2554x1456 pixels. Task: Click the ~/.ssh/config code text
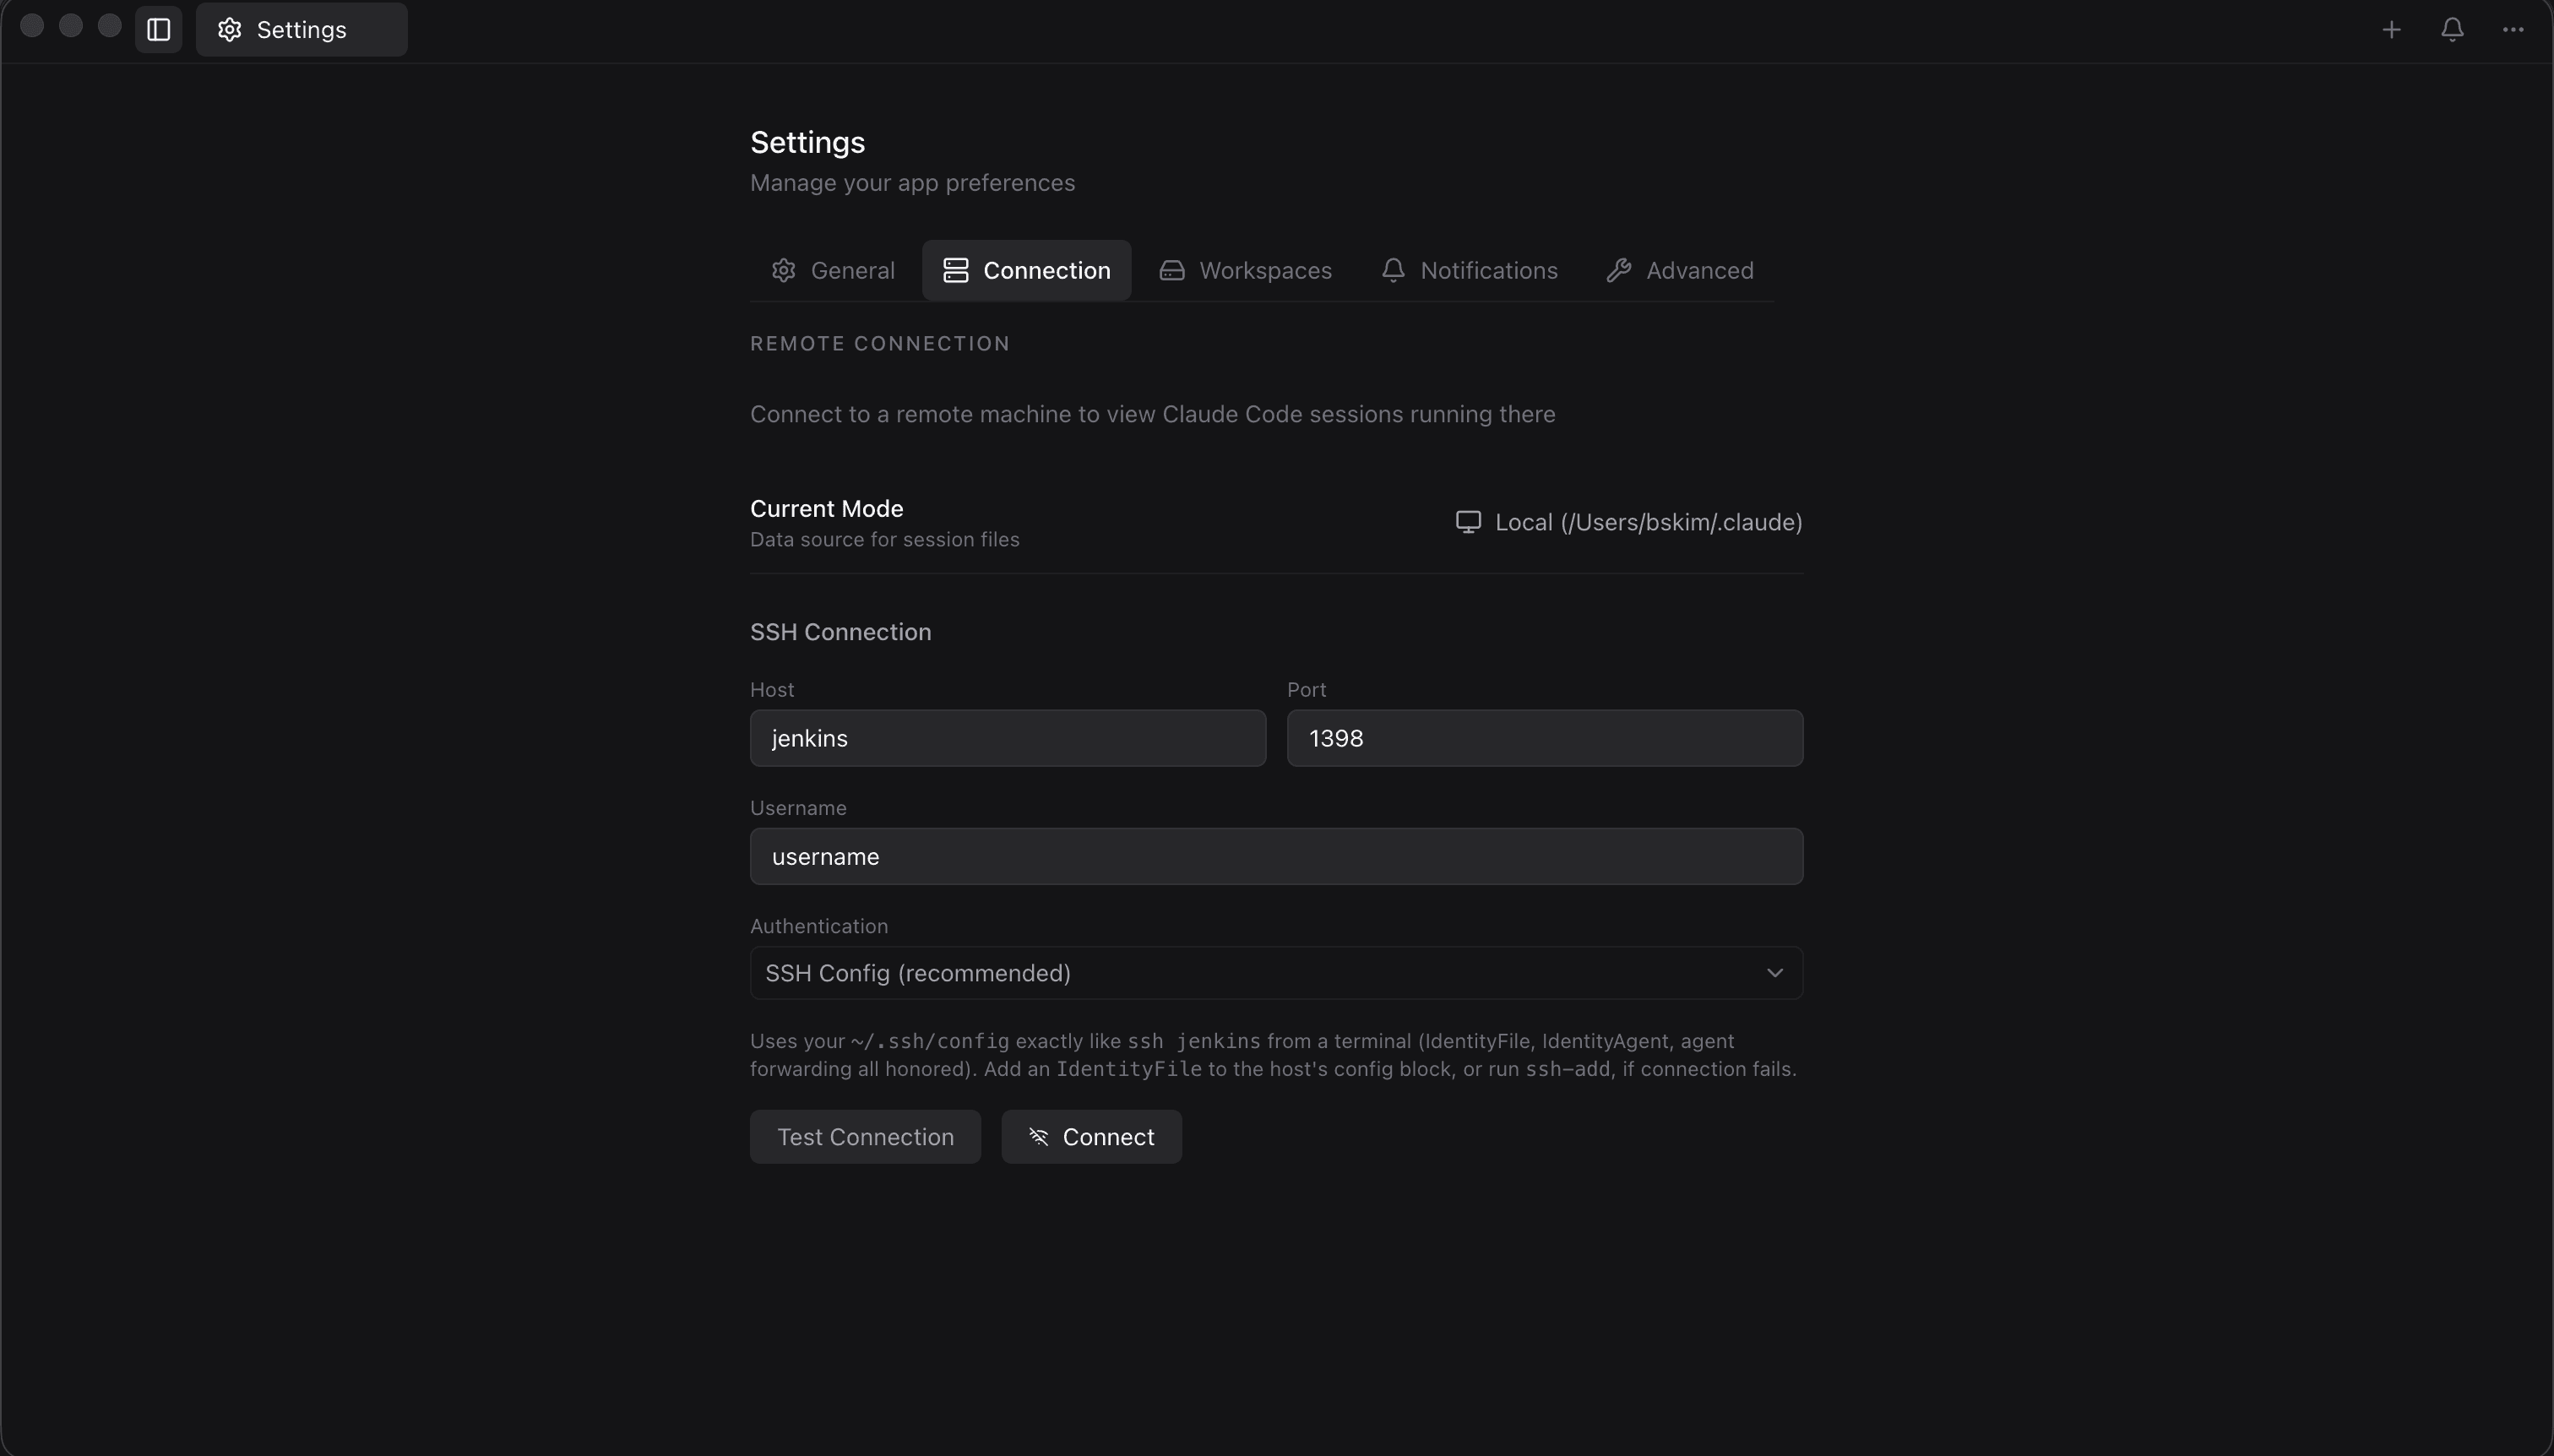(929, 1041)
